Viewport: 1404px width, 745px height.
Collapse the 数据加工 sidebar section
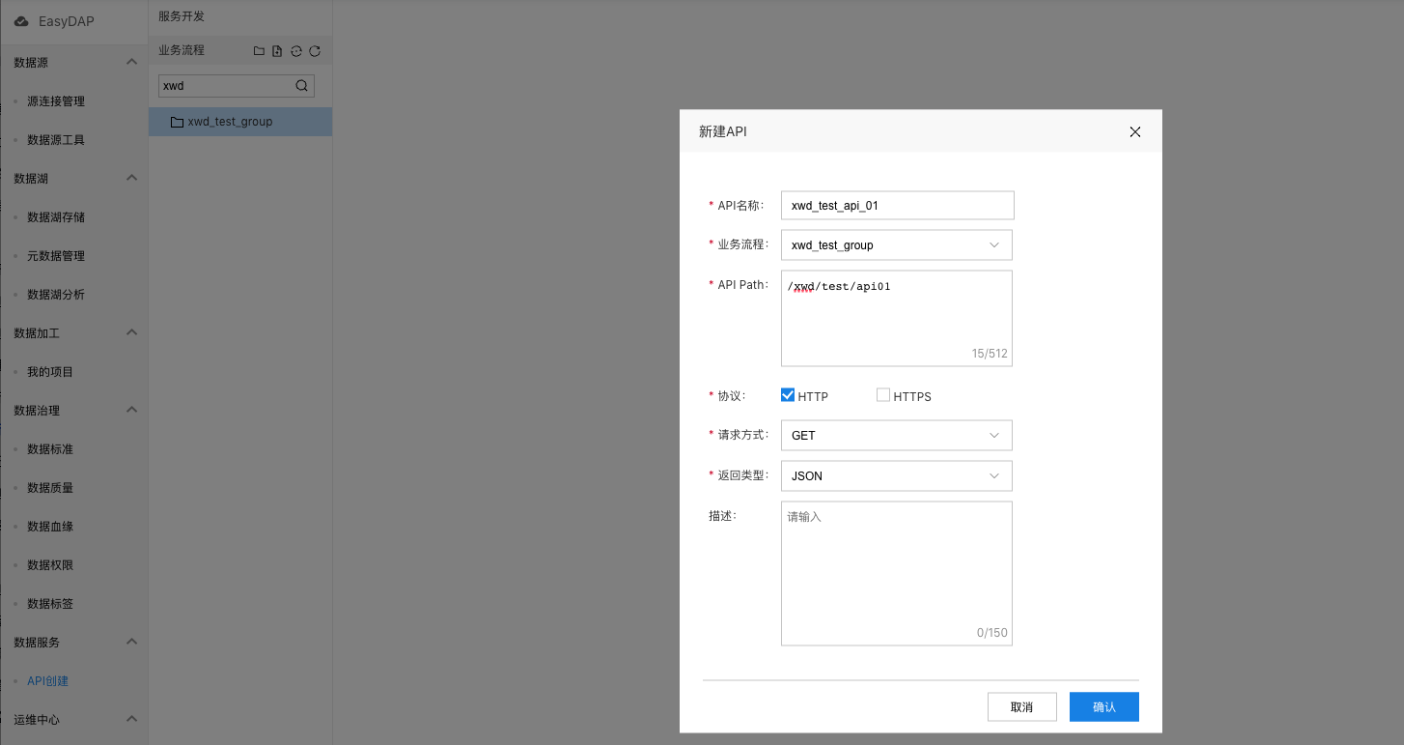tap(131, 332)
